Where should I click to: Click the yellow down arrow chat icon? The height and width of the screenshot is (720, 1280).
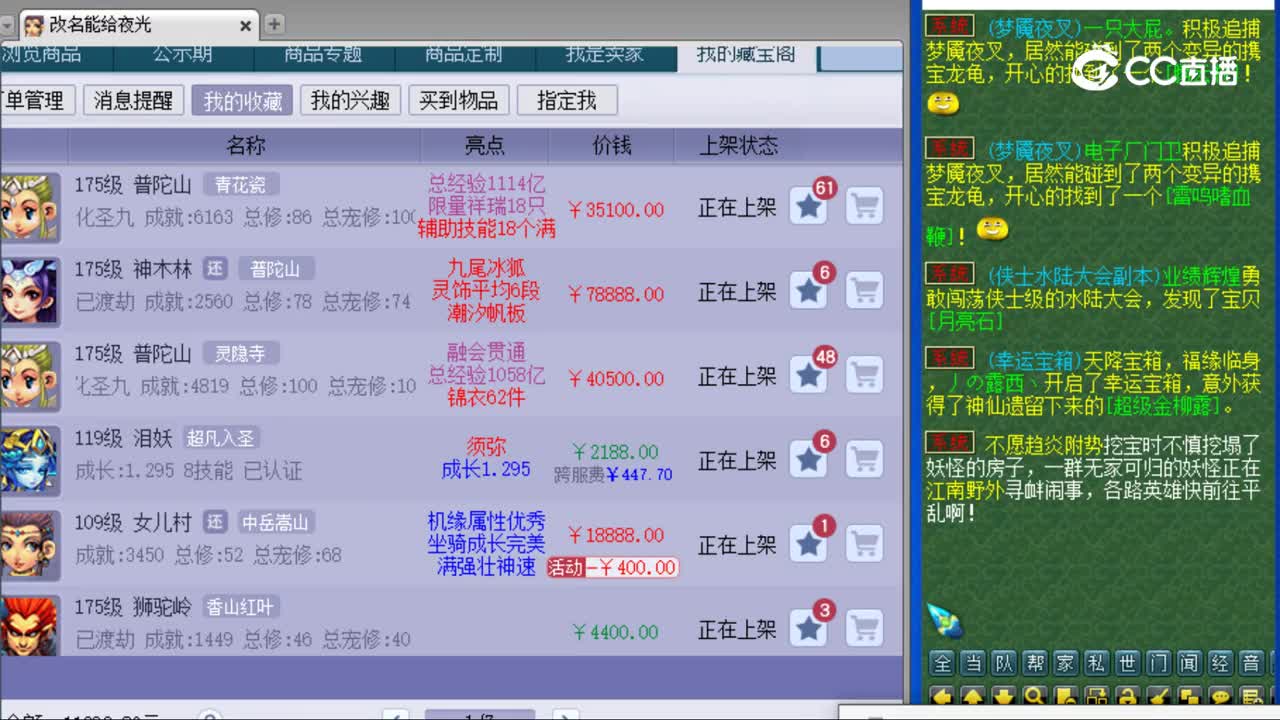tap(1004, 696)
